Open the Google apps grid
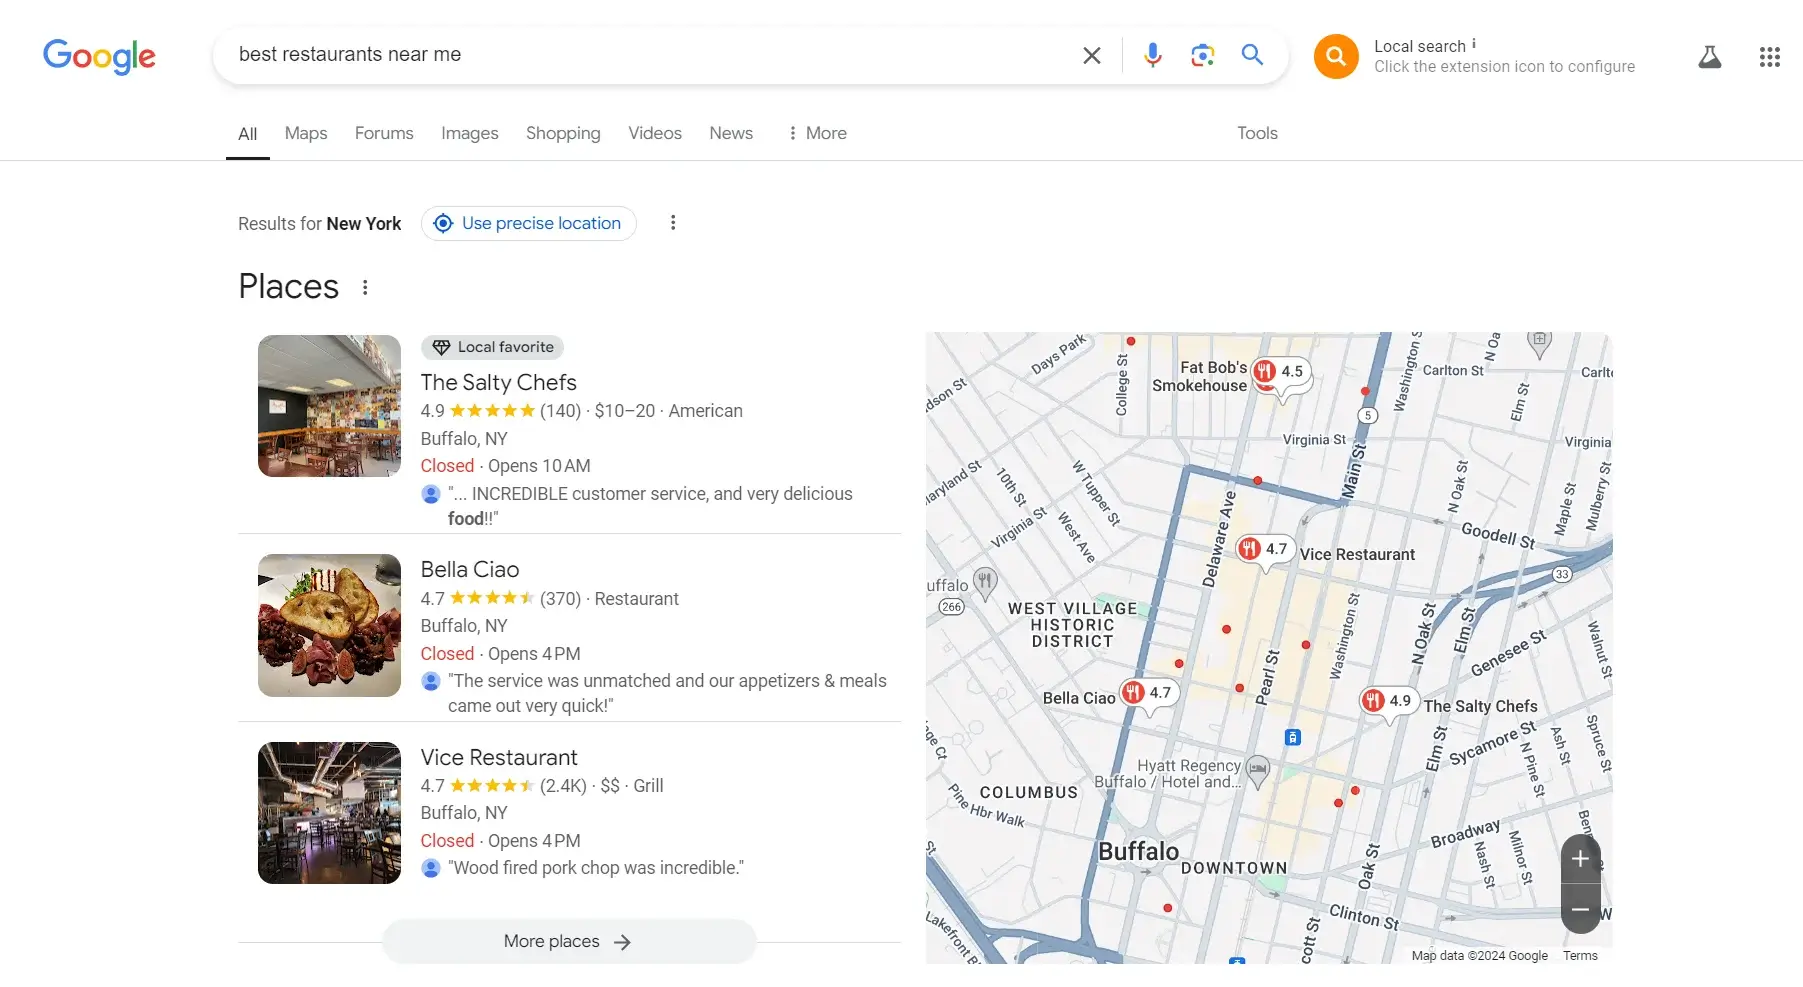 (x=1770, y=57)
